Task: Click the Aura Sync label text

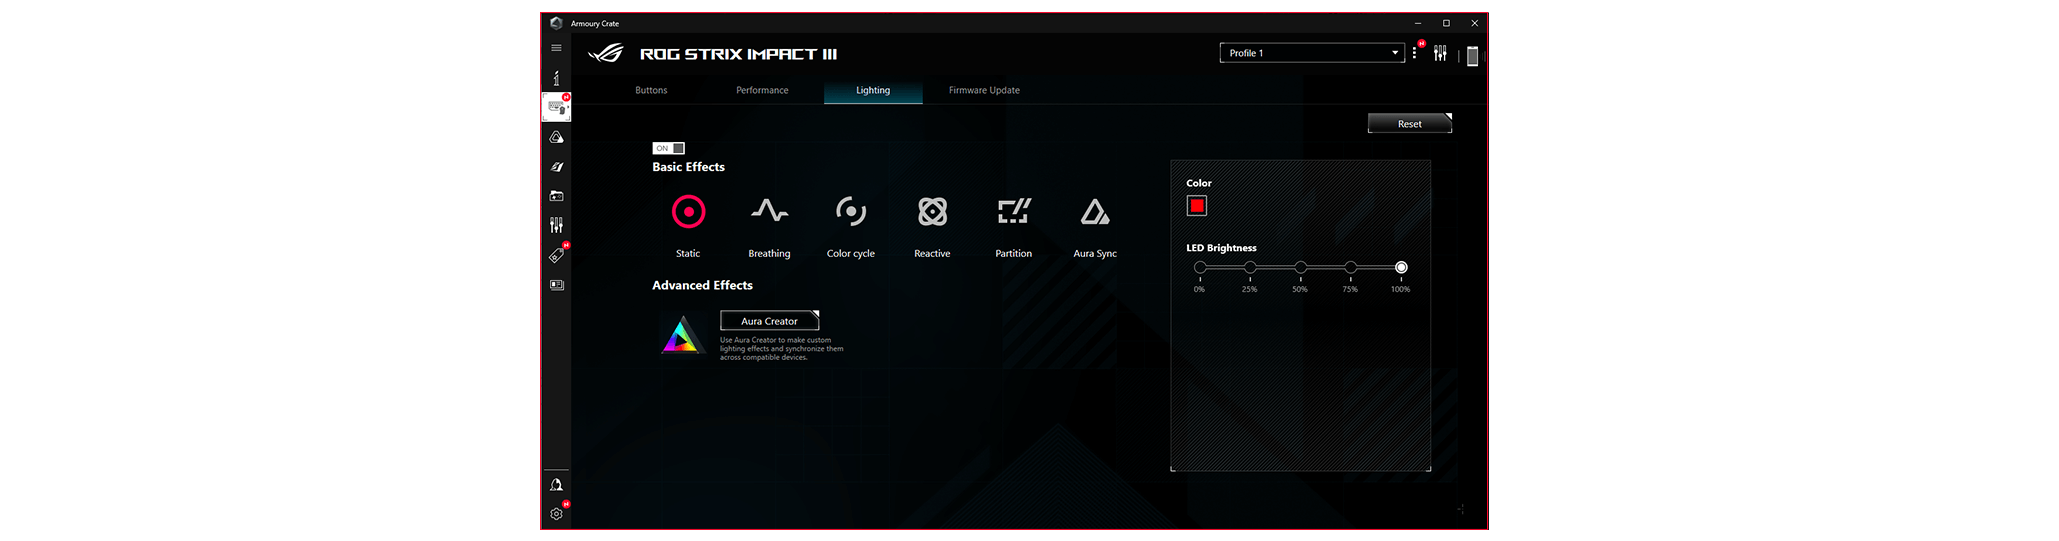Action: 1095,254
